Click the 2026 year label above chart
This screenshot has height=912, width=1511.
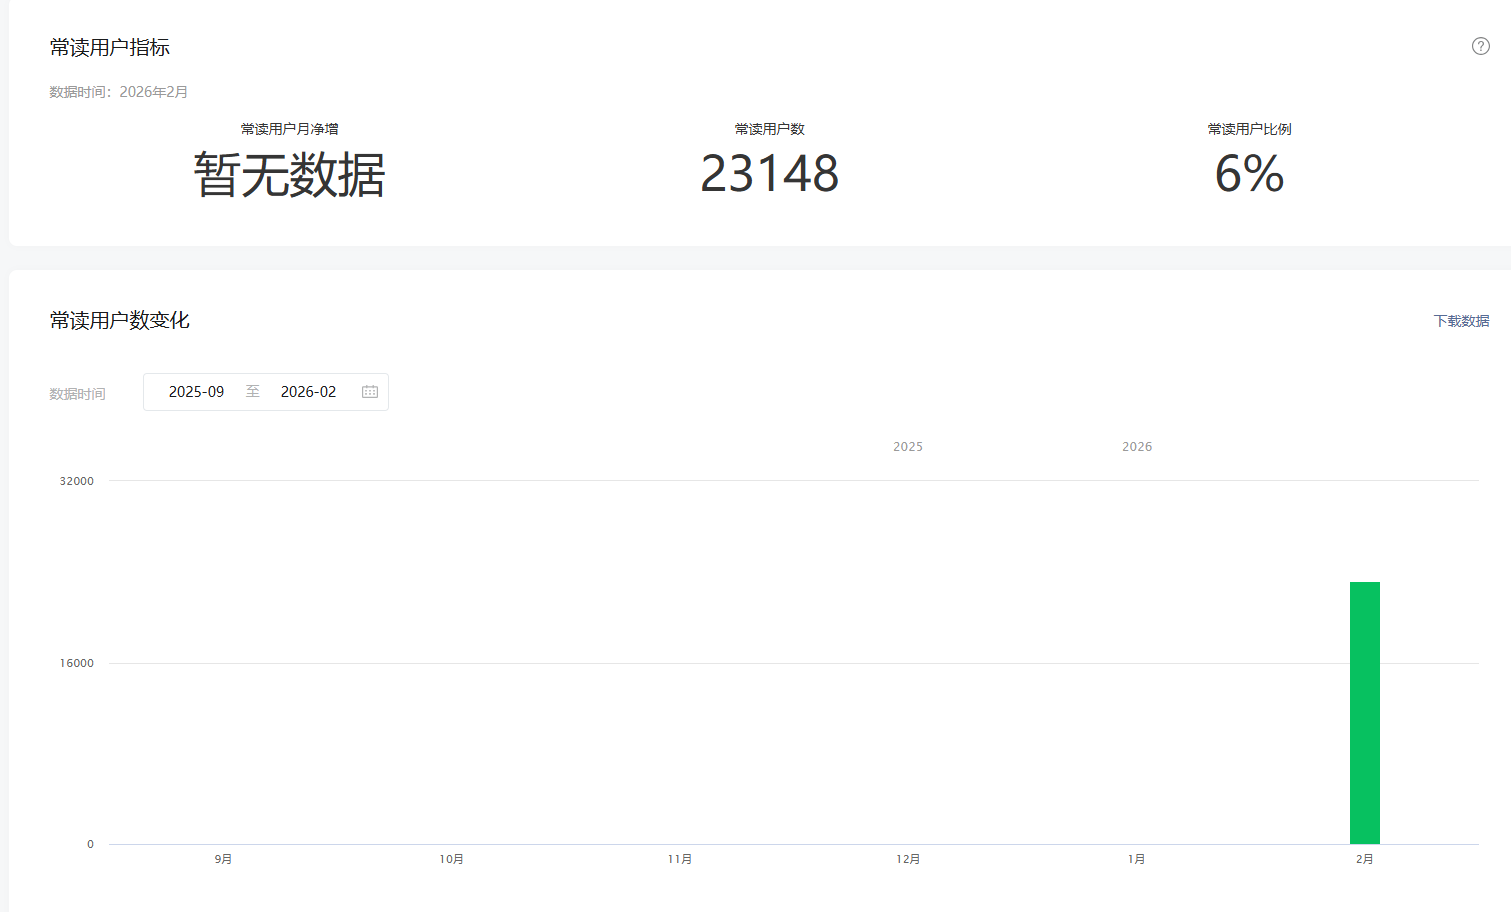(1137, 447)
